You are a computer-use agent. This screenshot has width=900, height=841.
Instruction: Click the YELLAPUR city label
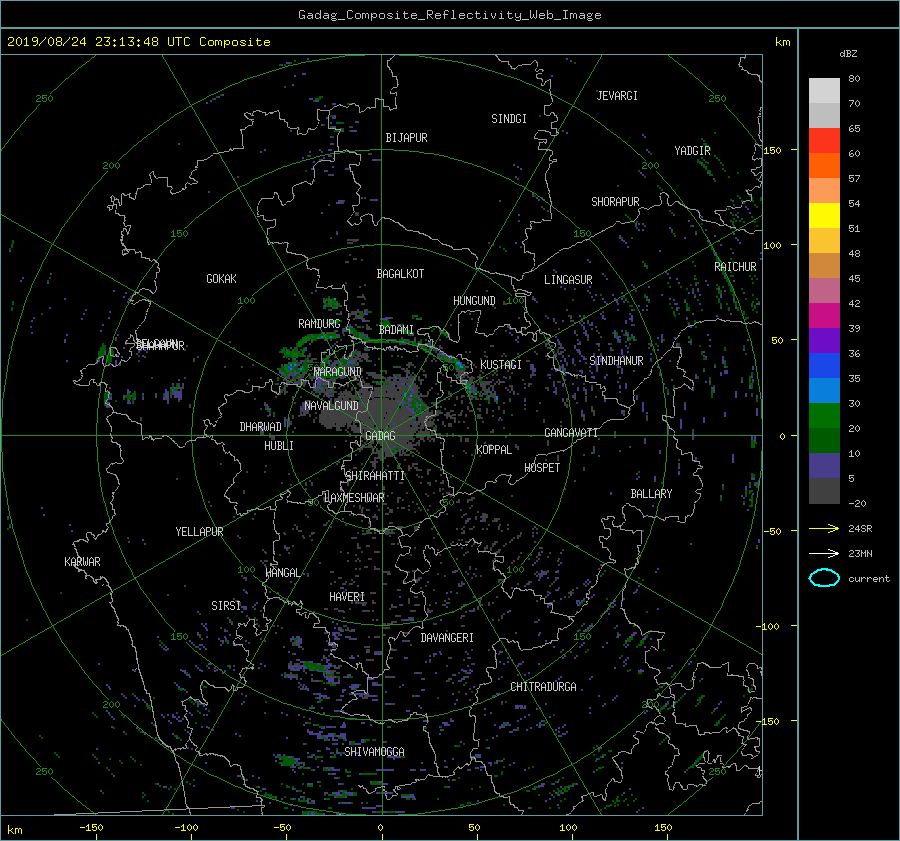pyautogui.click(x=199, y=532)
